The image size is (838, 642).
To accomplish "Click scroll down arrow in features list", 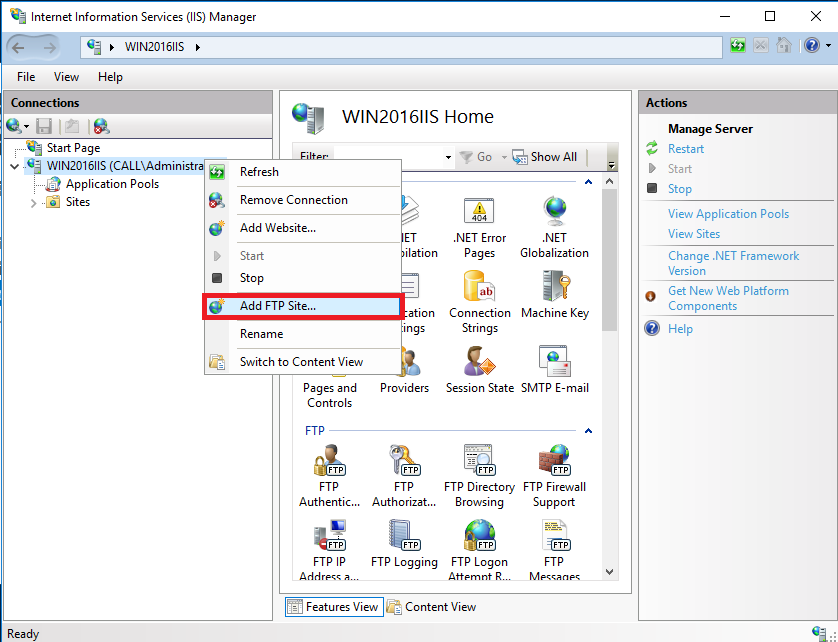I will (609, 572).
